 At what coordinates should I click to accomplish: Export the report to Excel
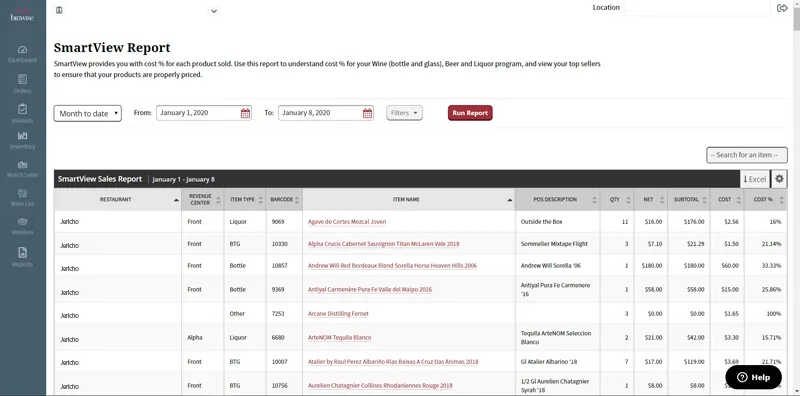pyautogui.click(x=755, y=179)
